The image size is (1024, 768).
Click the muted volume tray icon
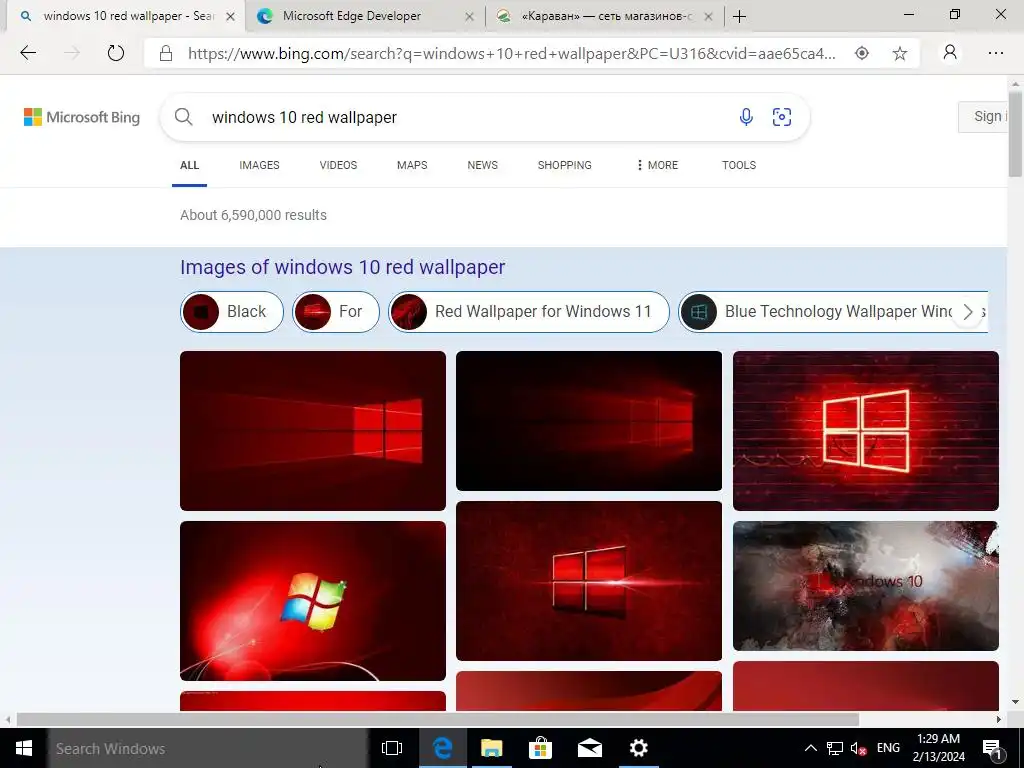[858, 748]
